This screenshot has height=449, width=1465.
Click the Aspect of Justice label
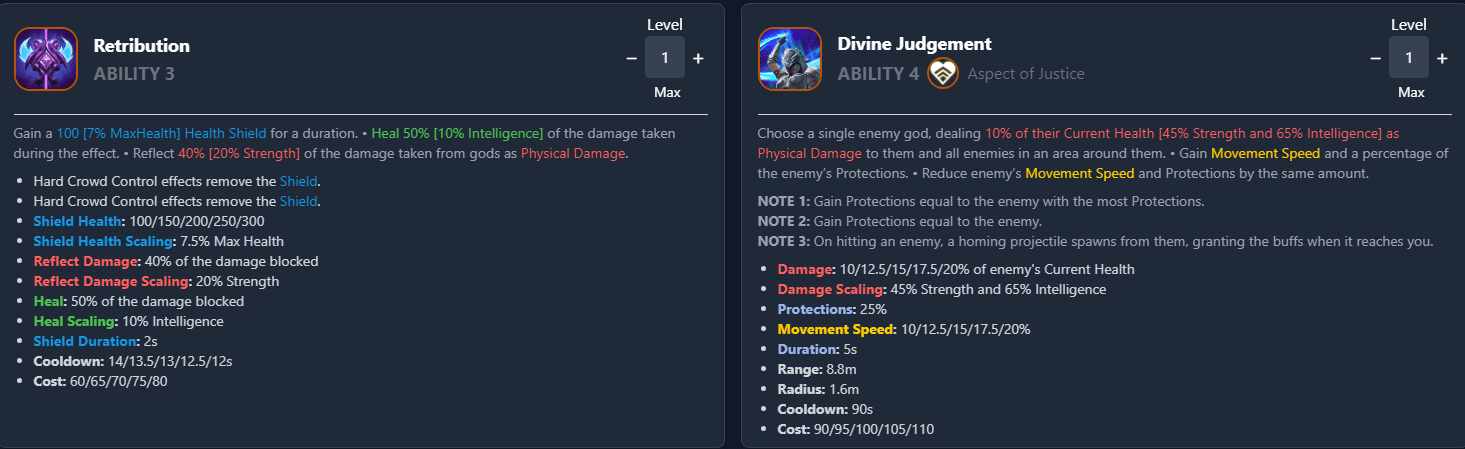click(1025, 74)
